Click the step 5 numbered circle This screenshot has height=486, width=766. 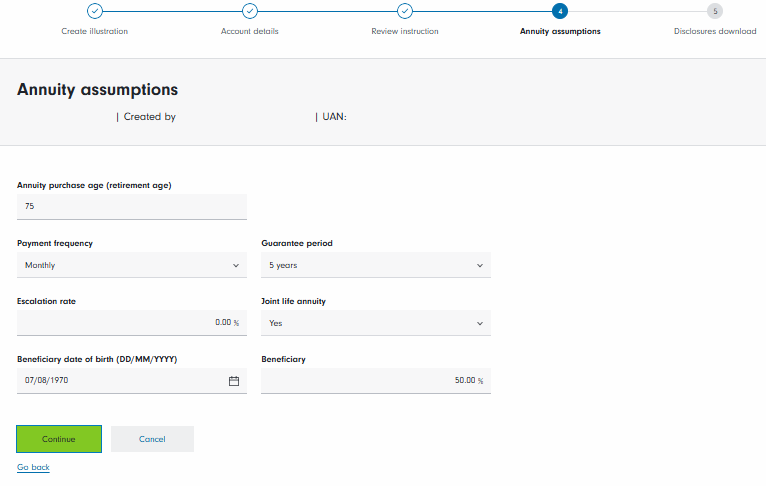coord(714,12)
